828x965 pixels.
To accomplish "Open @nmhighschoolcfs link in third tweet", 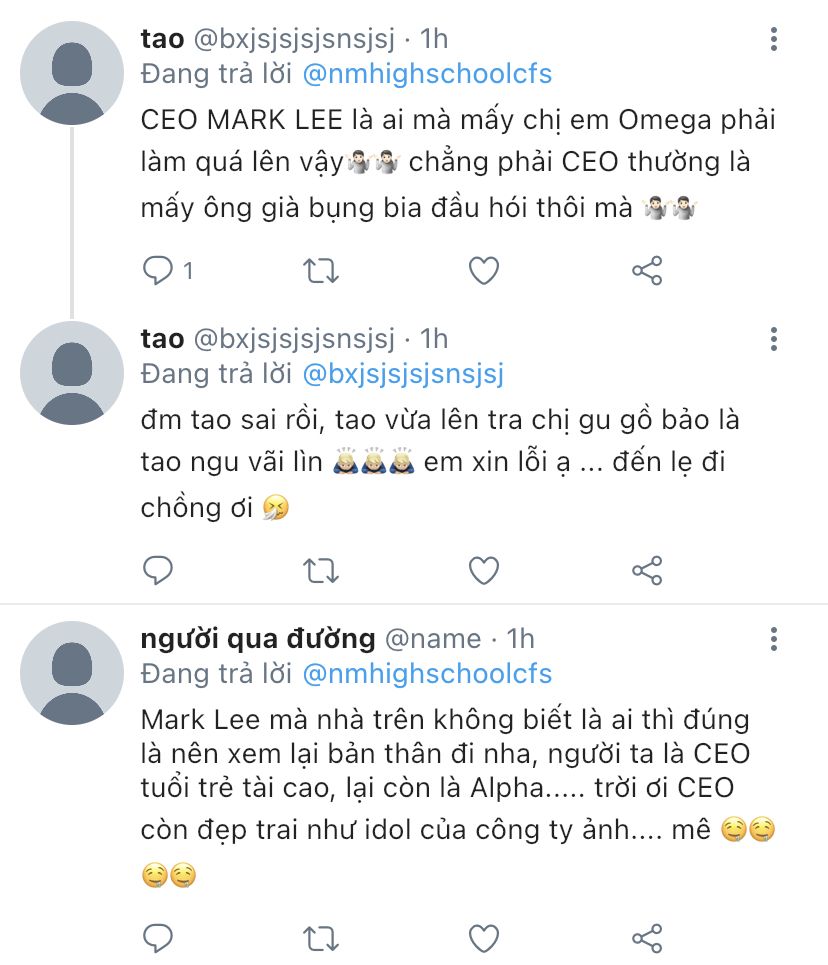I will pos(427,674).
